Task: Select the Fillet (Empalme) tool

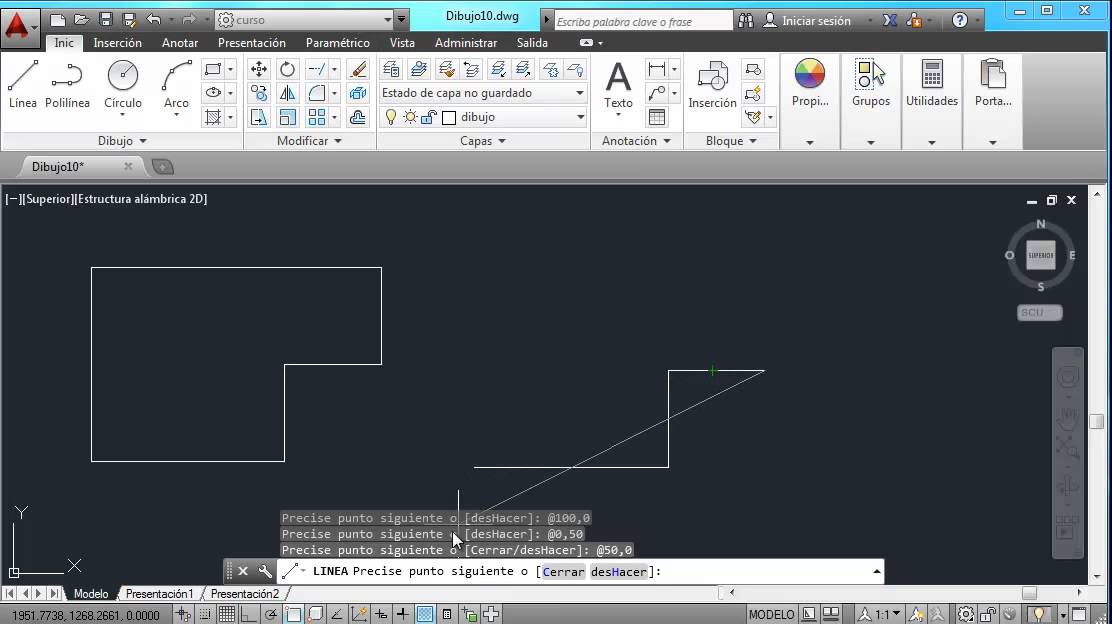Action: (317, 93)
